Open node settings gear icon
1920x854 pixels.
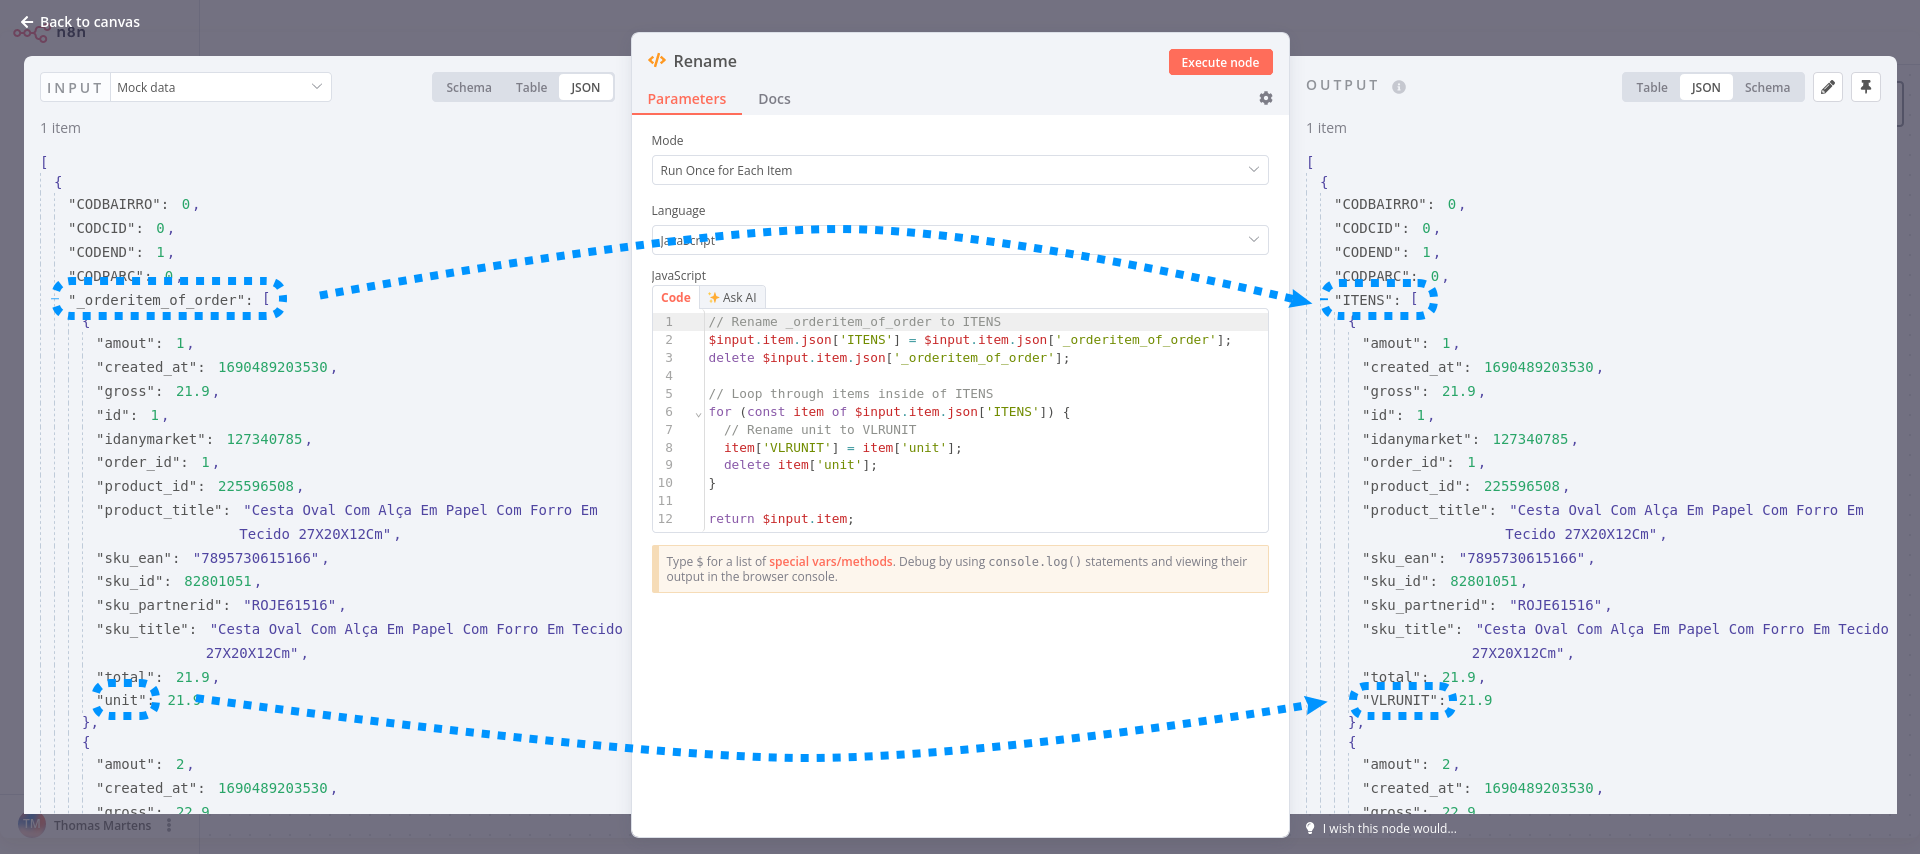pyautogui.click(x=1265, y=98)
